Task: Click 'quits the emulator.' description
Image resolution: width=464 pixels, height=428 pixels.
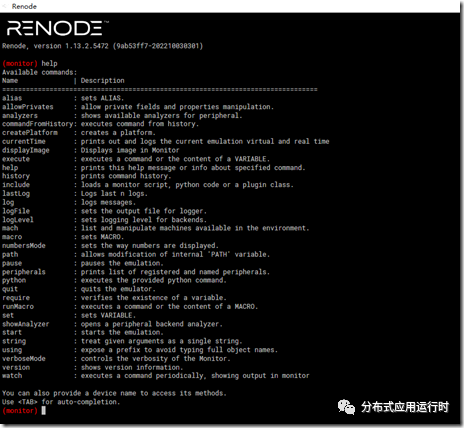Action: [x=118, y=289]
